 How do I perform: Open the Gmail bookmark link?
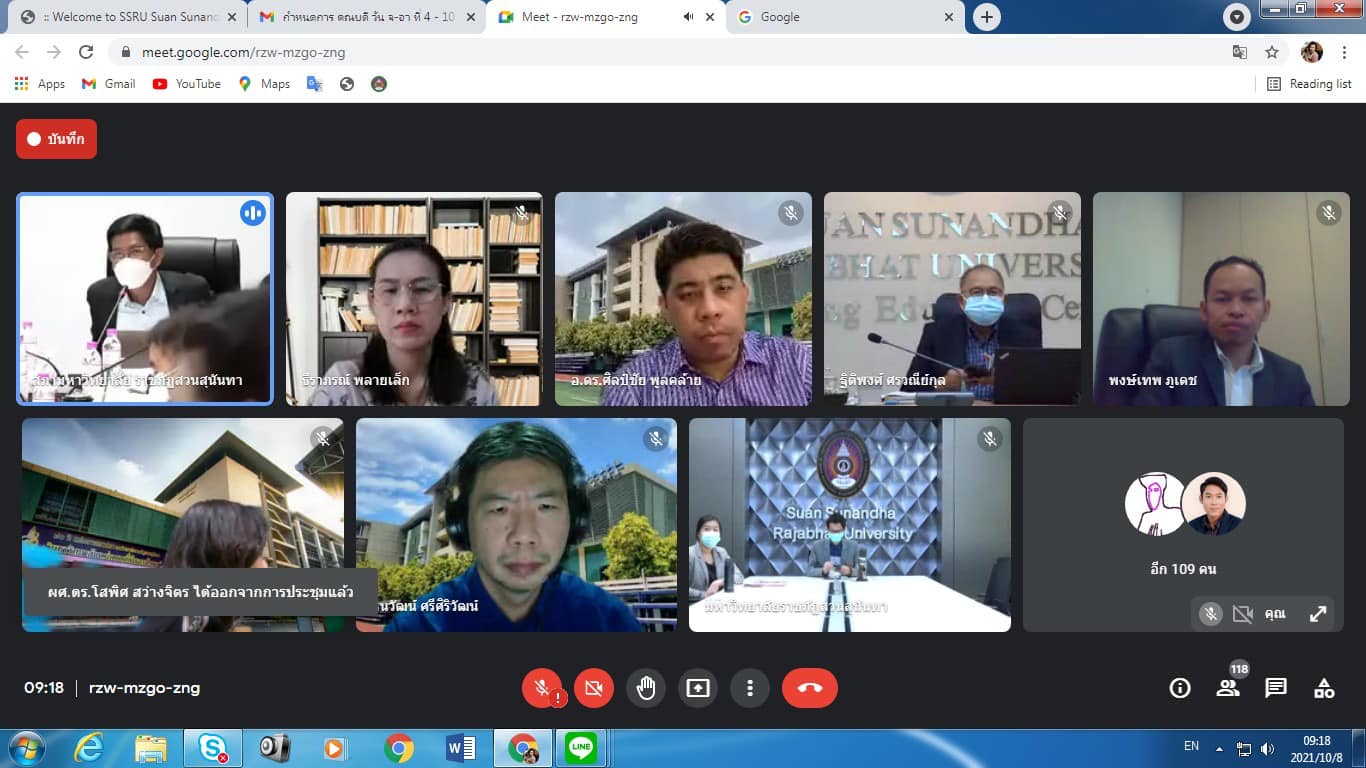coord(109,84)
